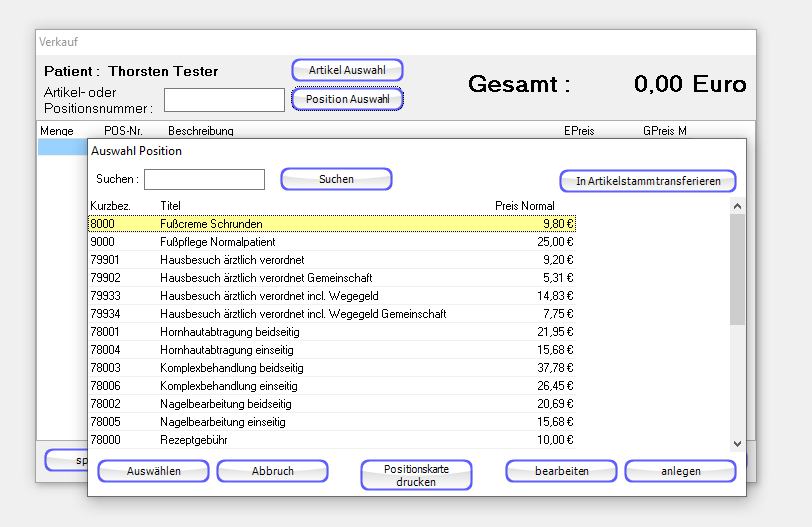Open the Artikel Auswahl dialog
Screen dimensions: 812x527
point(347,70)
